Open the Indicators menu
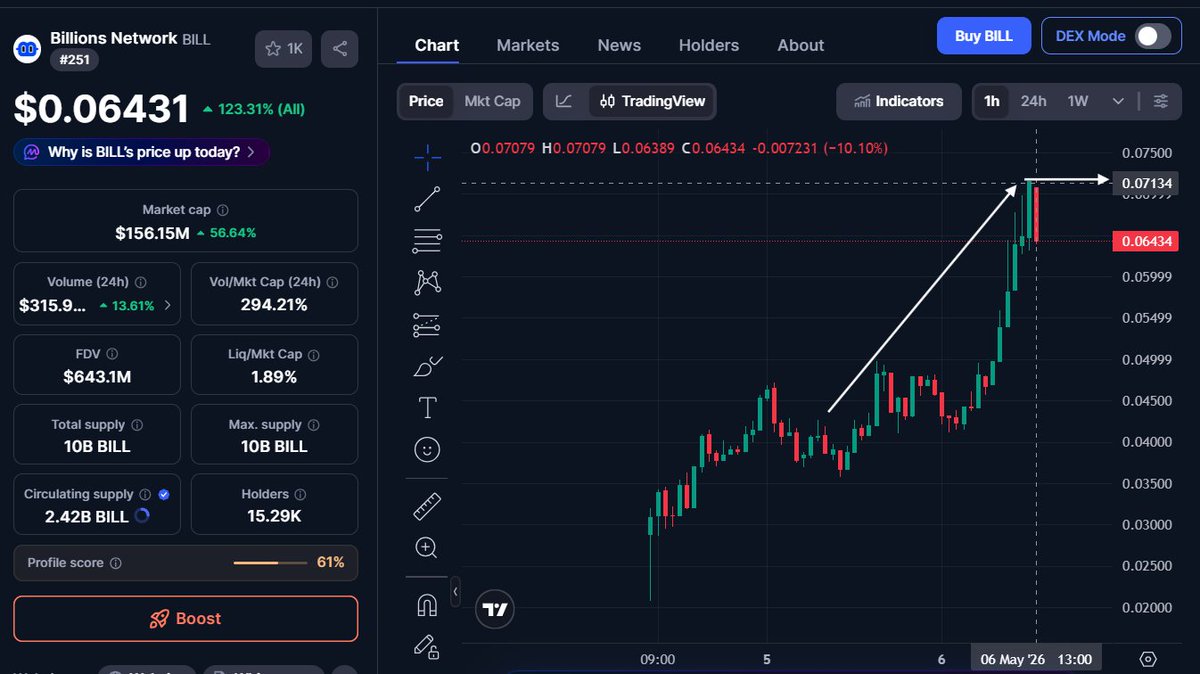 click(899, 101)
